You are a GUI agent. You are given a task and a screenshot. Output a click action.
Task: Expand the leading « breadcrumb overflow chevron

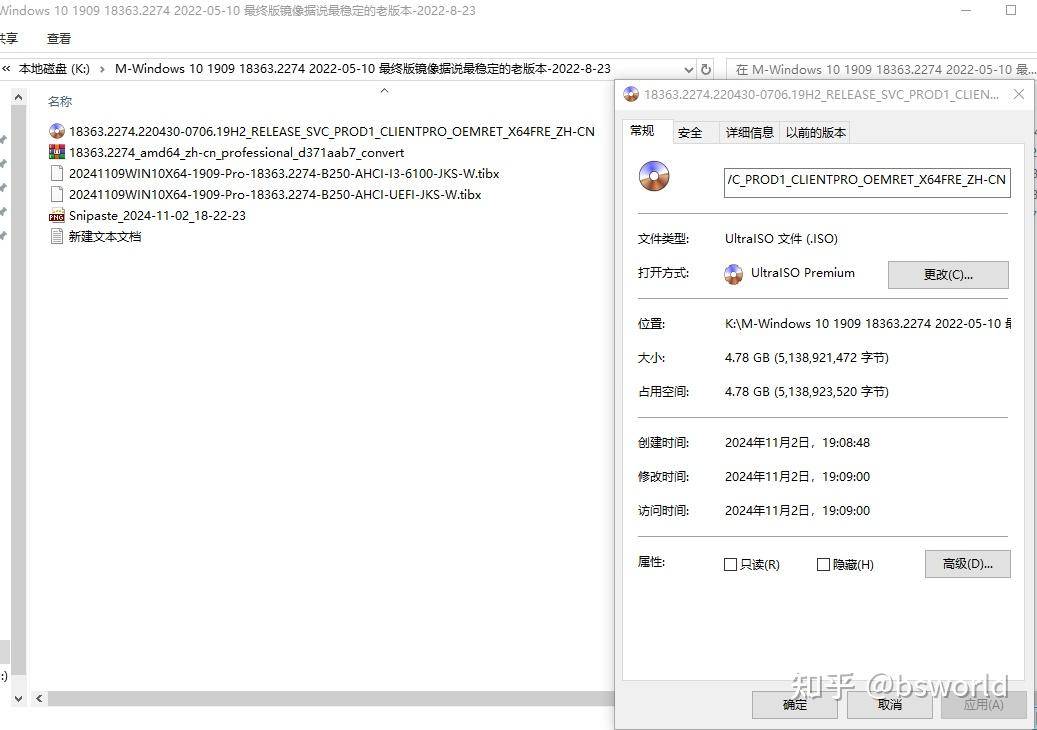coord(6,68)
